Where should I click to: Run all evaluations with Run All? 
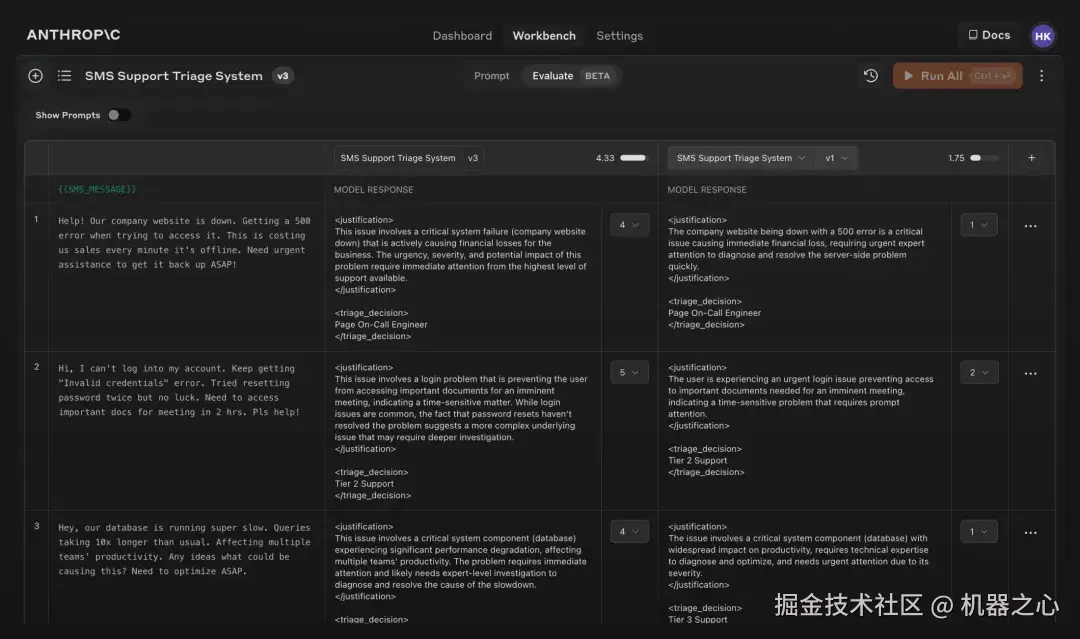click(957, 76)
